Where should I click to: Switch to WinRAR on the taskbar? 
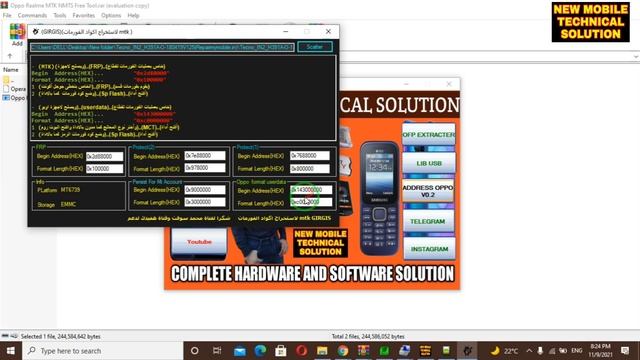pos(363,351)
